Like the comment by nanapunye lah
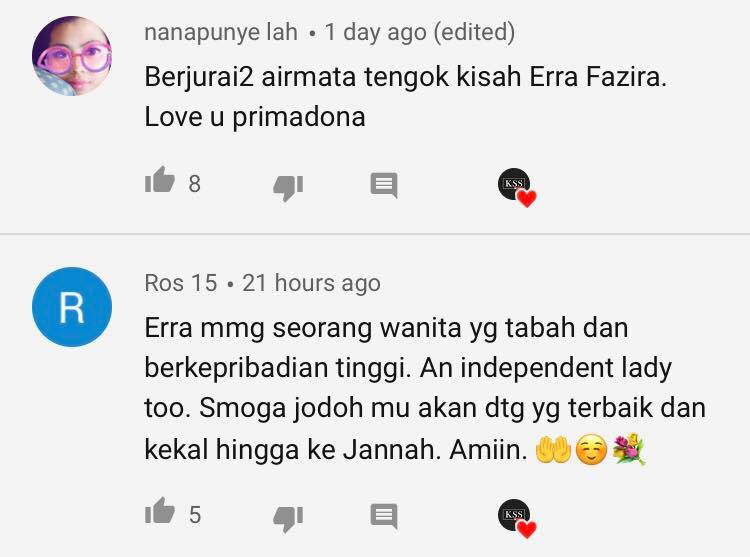Image resolution: width=750 pixels, height=557 pixels. (x=160, y=180)
